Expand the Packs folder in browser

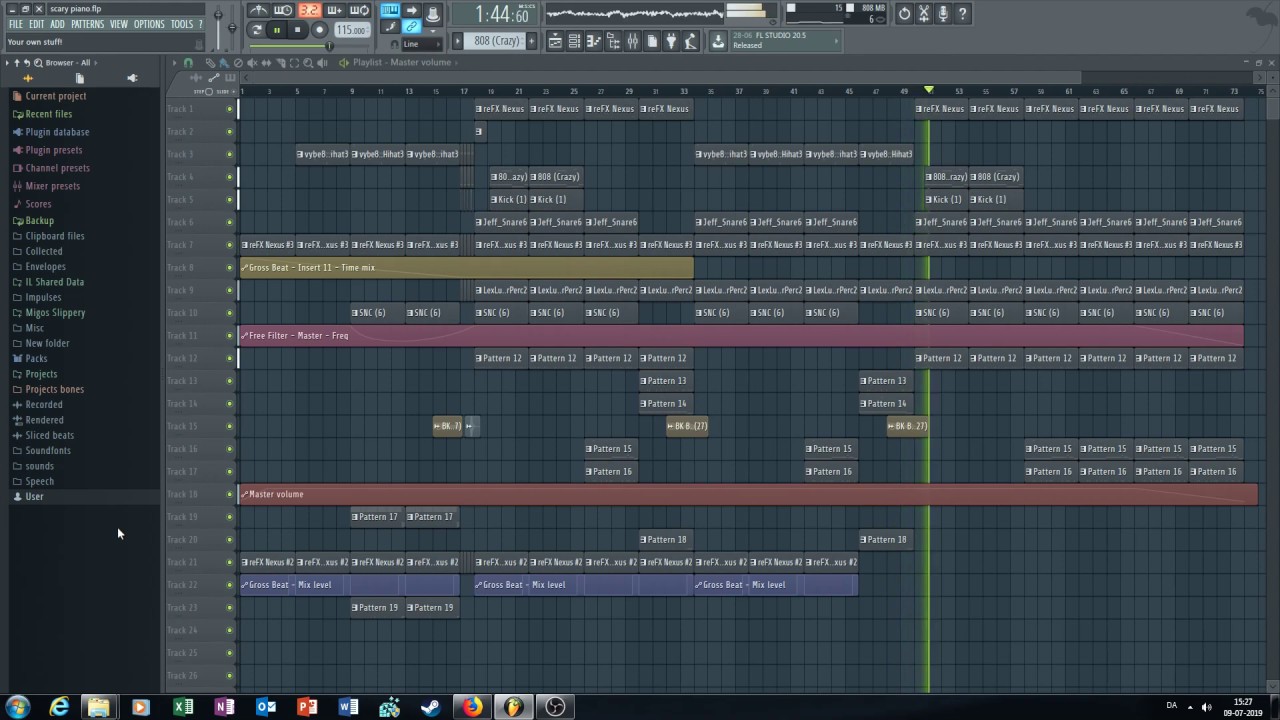[30, 358]
